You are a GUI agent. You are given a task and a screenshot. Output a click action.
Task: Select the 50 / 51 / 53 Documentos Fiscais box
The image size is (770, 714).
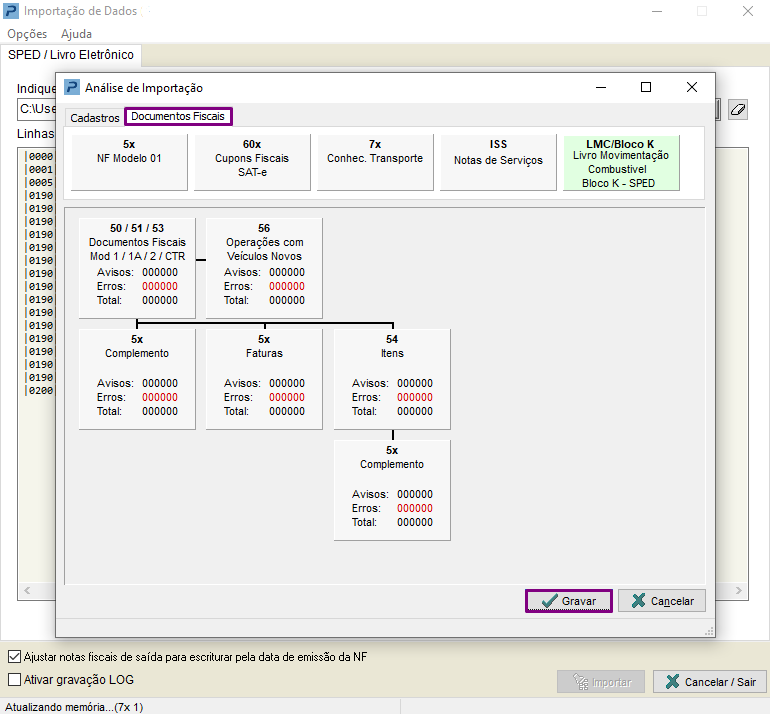[x=137, y=268]
